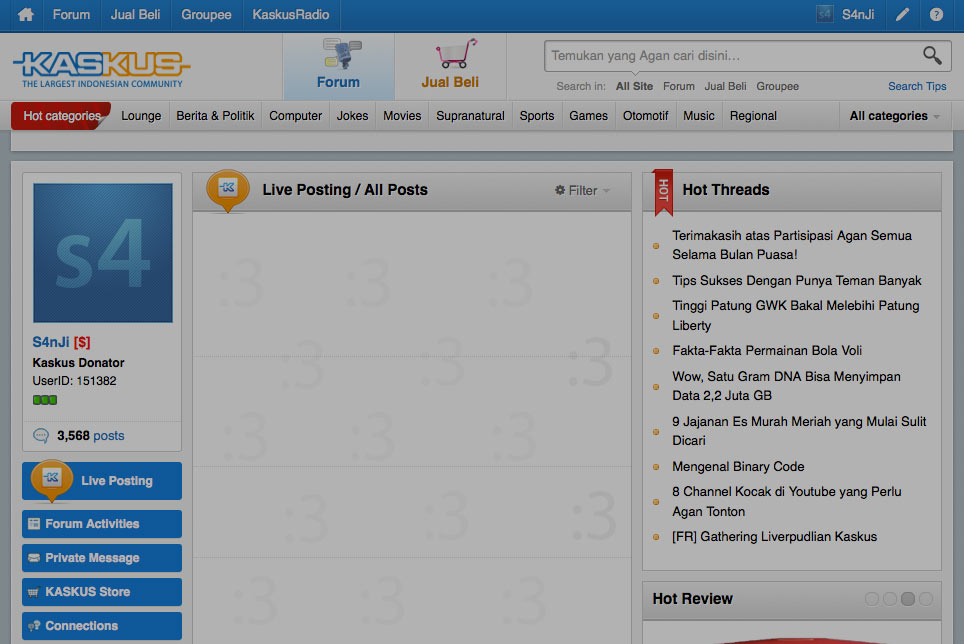Open the Movies category
Viewport: 964px width, 644px height.
(x=402, y=116)
